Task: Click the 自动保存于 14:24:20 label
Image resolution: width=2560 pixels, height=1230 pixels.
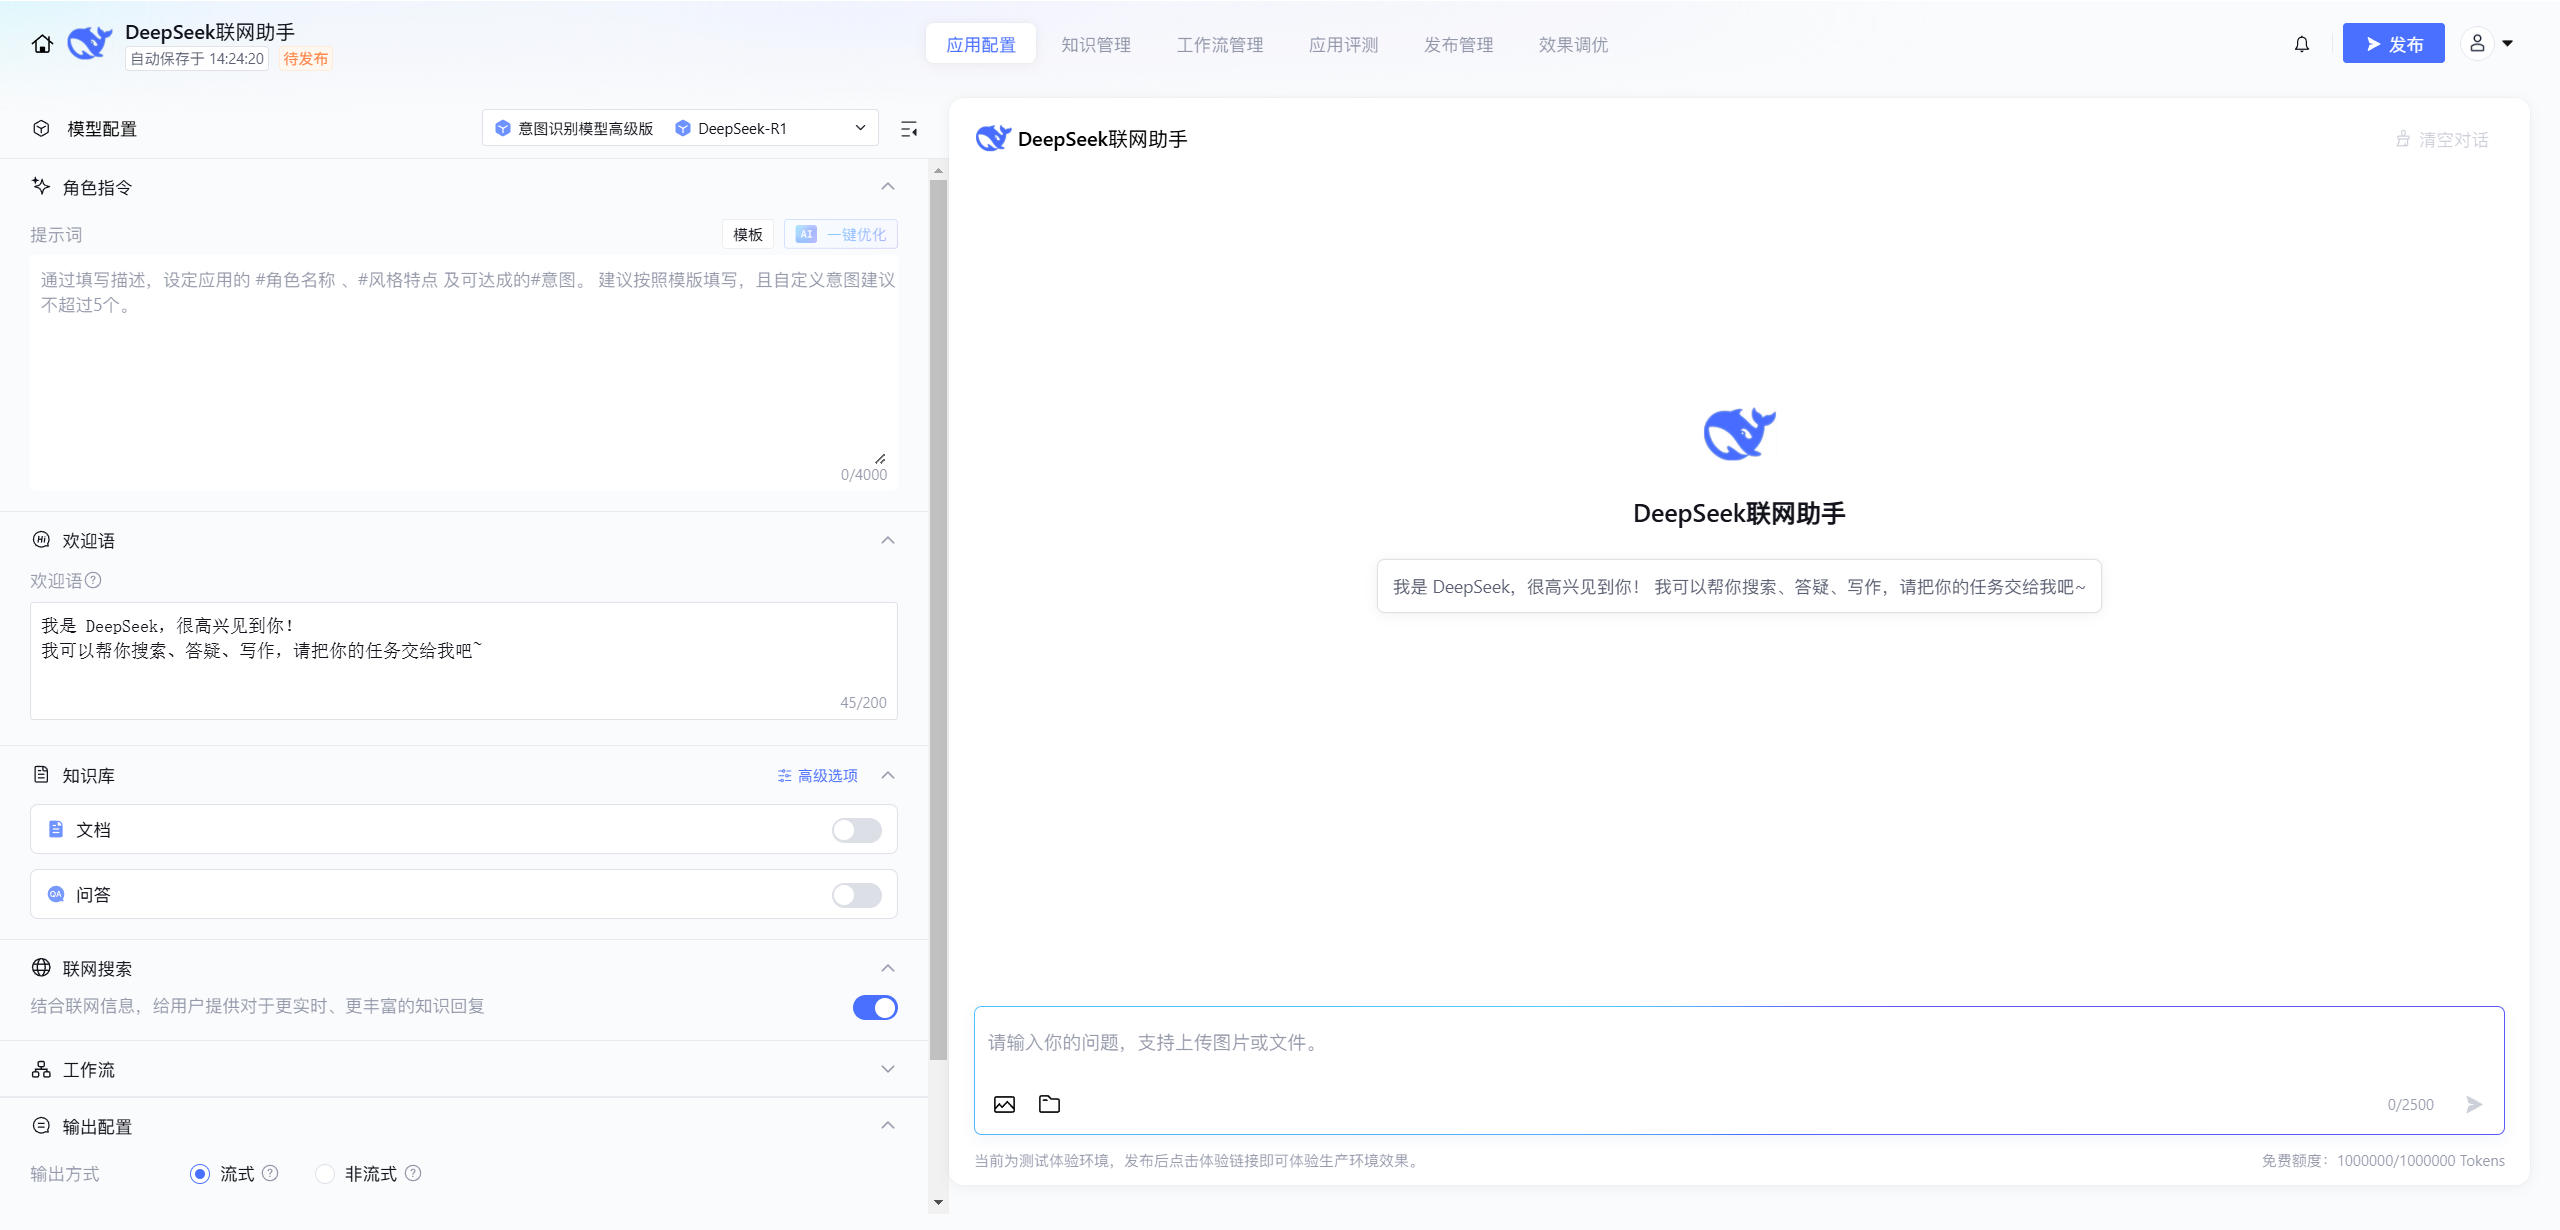Action: (x=197, y=59)
